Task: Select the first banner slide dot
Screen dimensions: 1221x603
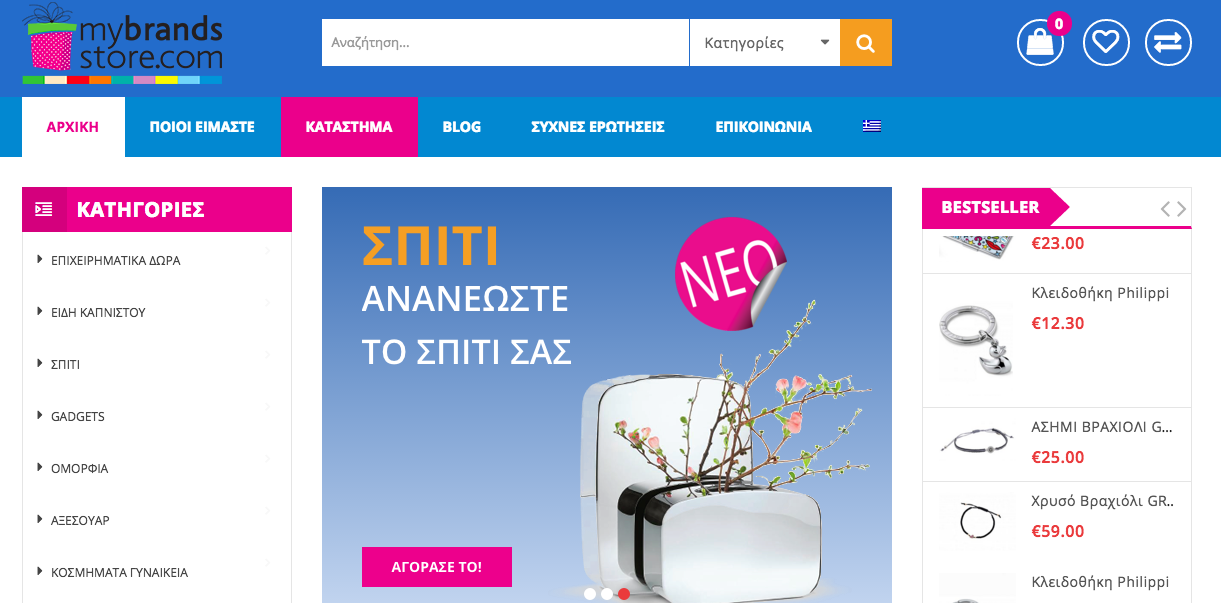Action: pos(590,594)
